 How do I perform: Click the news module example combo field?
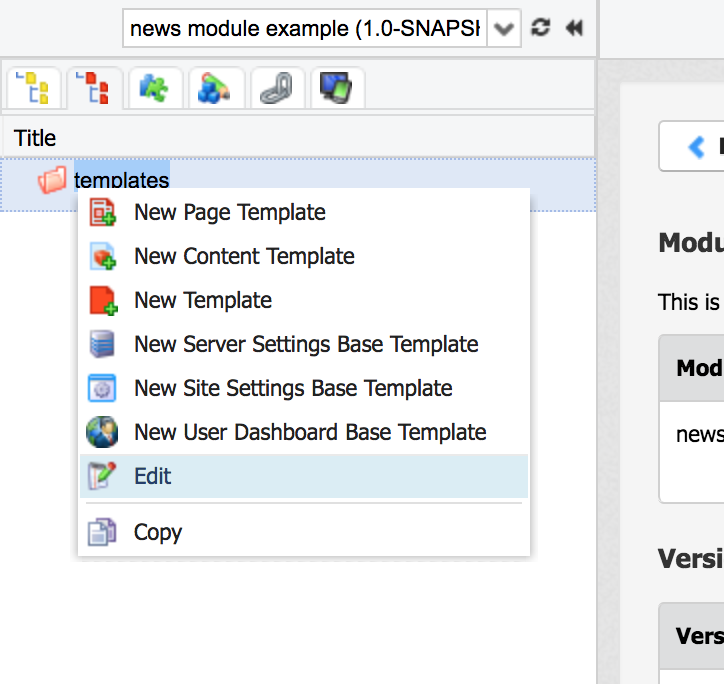click(306, 28)
